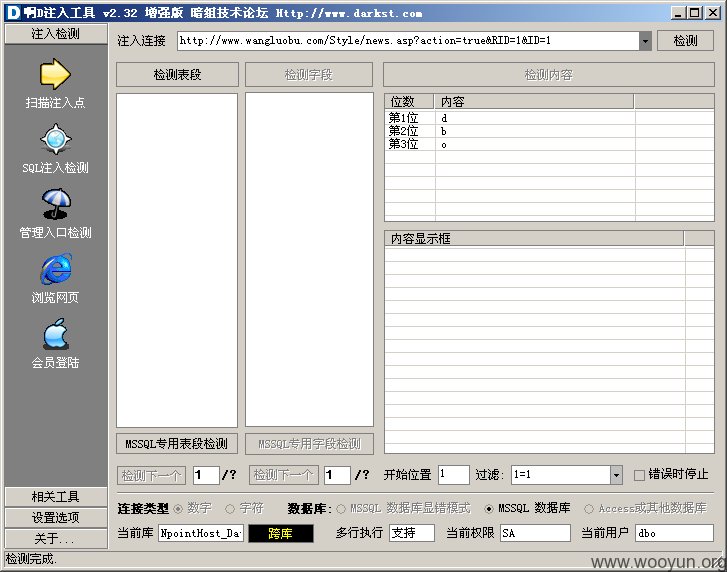Image resolution: width=727 pixels, height=572 pixels.
Task: Maximize the injection tool window
Action: 695,13
